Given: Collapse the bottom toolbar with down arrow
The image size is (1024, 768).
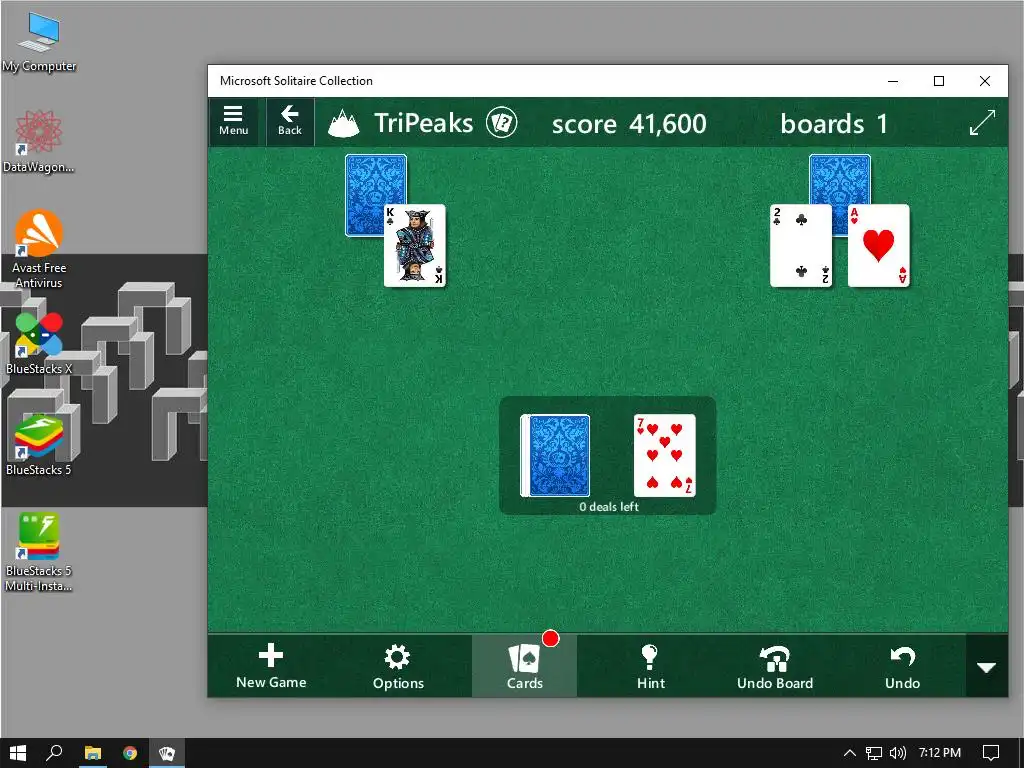Looking at the screenshot, I should (987, 667).
